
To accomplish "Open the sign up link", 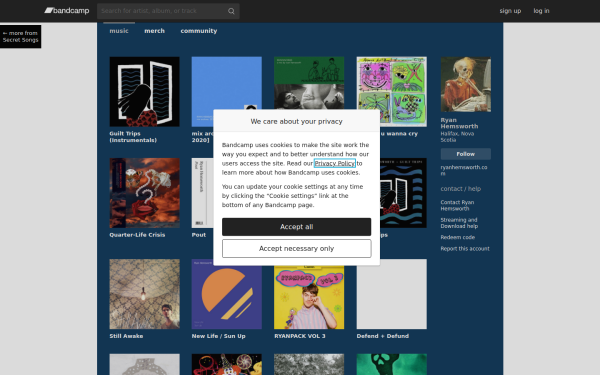I will (510, 11).
